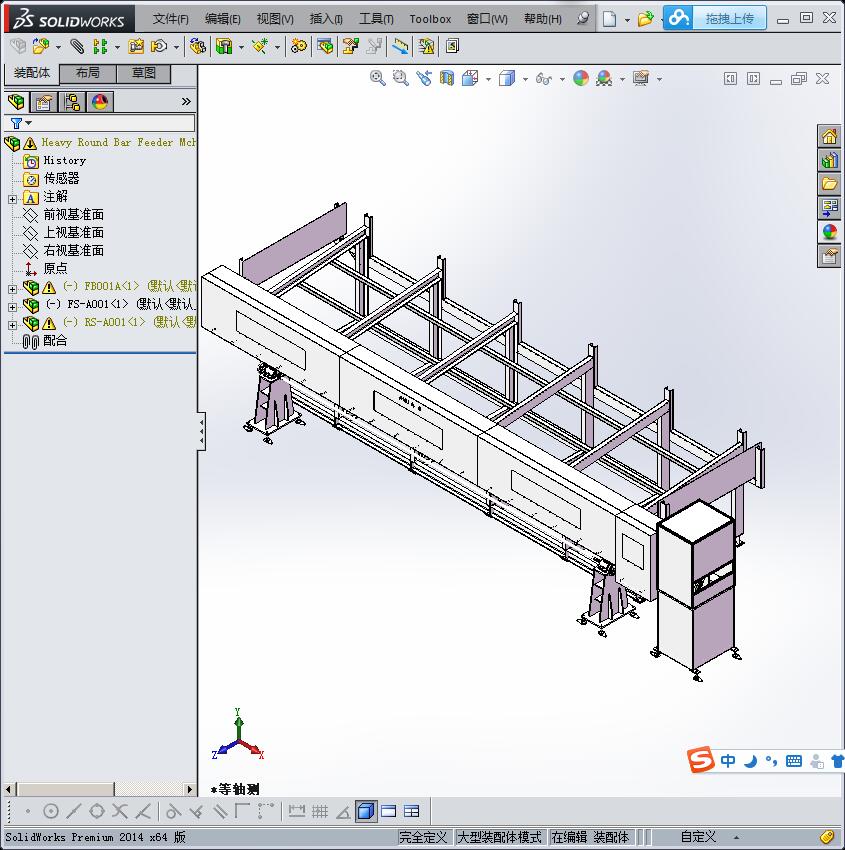The image size is (845, 850).
Task: Toggle tangent snap icon
Action: pos(173,811)
